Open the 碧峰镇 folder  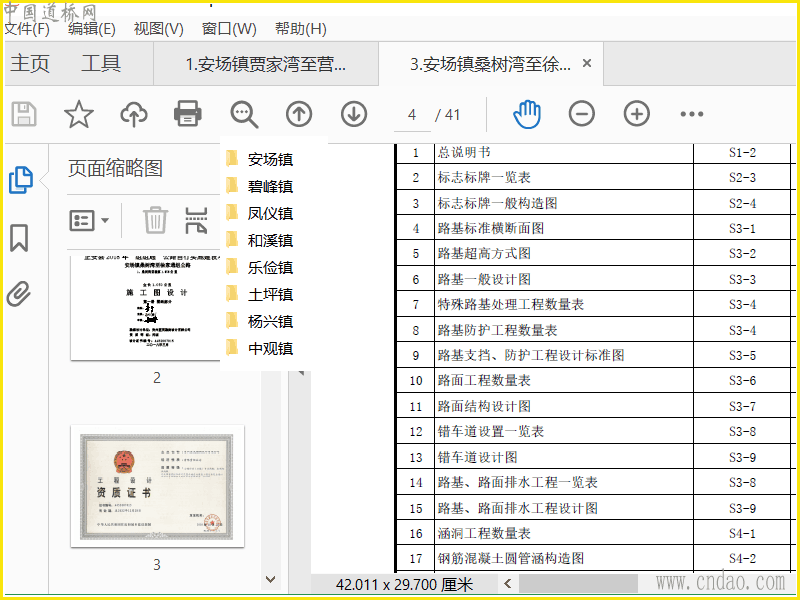tap(260, 186)
